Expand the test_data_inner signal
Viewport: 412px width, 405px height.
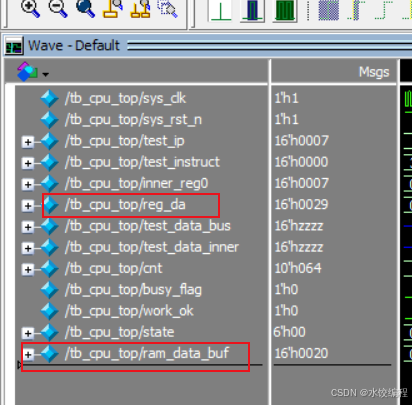28,248
